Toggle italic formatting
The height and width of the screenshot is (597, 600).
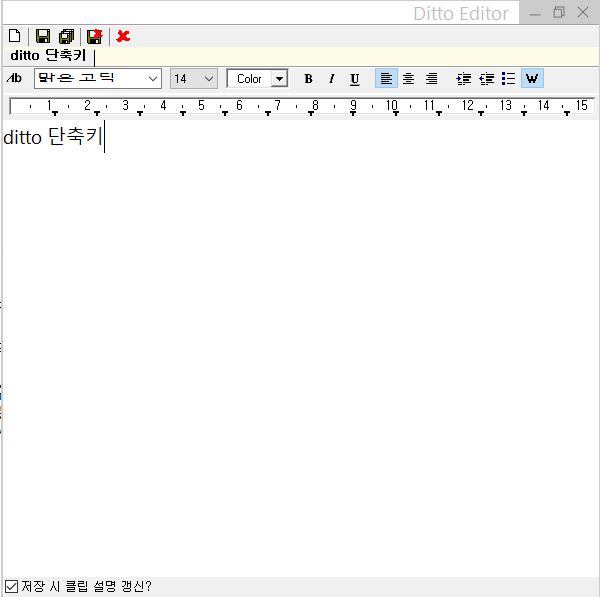click(x=331, y=79)
